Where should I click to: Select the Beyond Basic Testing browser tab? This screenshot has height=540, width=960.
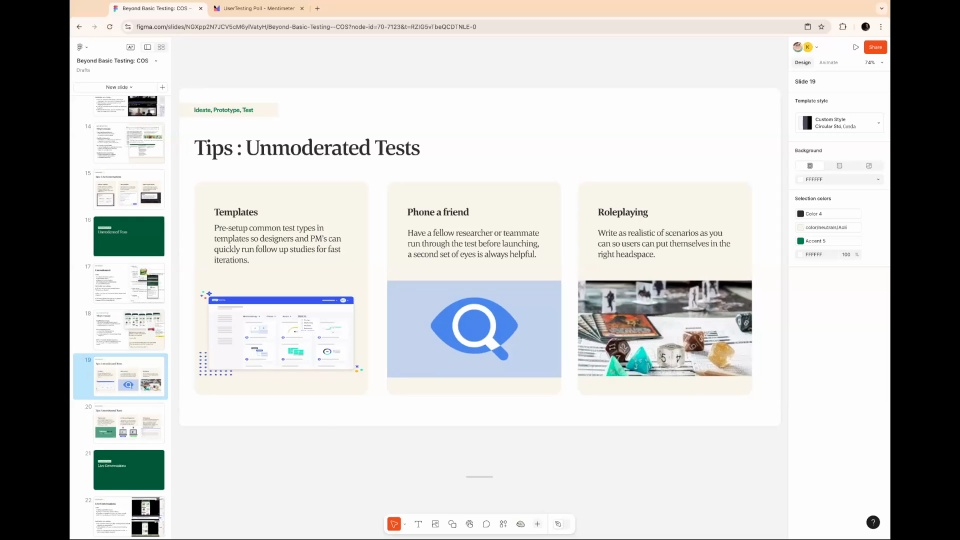click(157, 9)
